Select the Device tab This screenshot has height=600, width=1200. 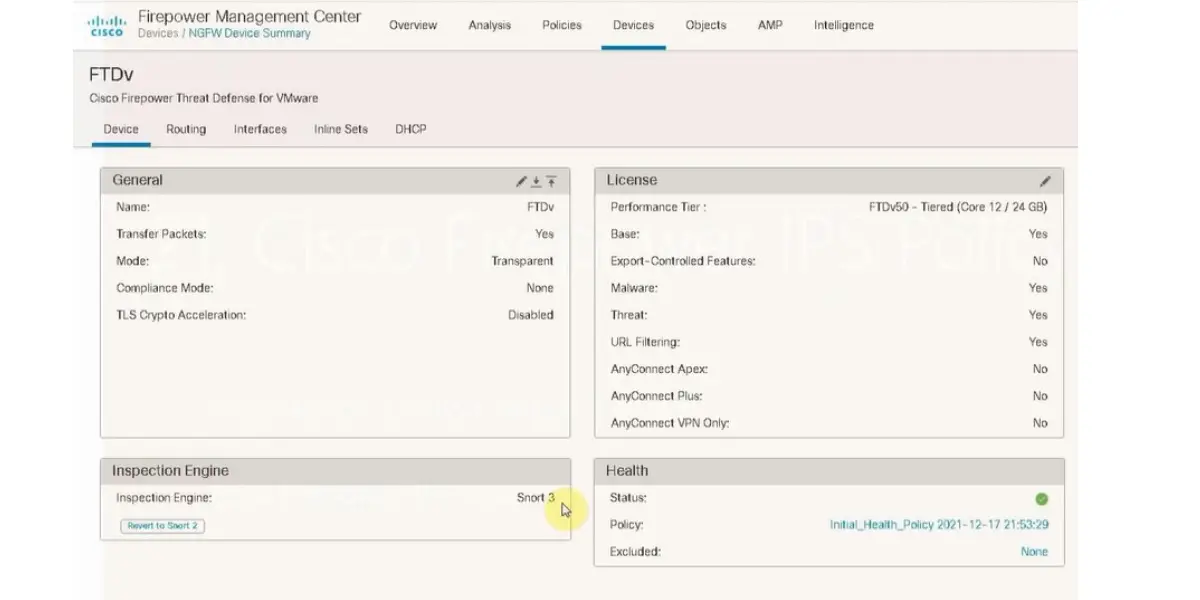tap(121, 129)
